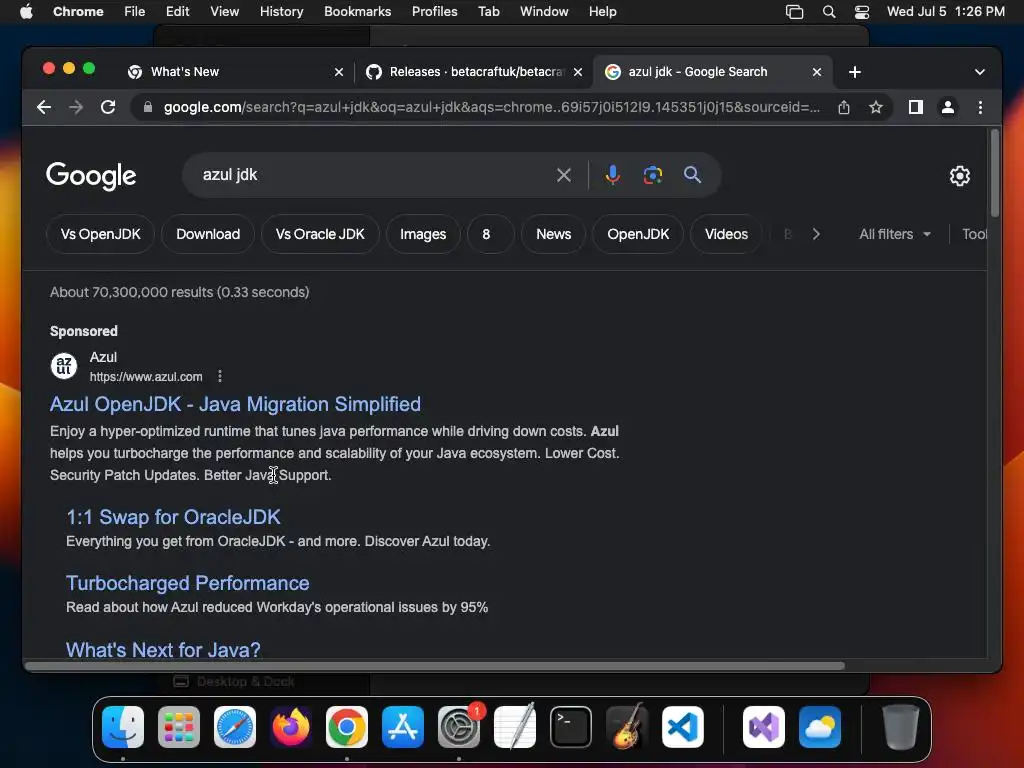This screenshot has width=1024, height=768.
Task: Switch to News results
Action: click(554, 234)
